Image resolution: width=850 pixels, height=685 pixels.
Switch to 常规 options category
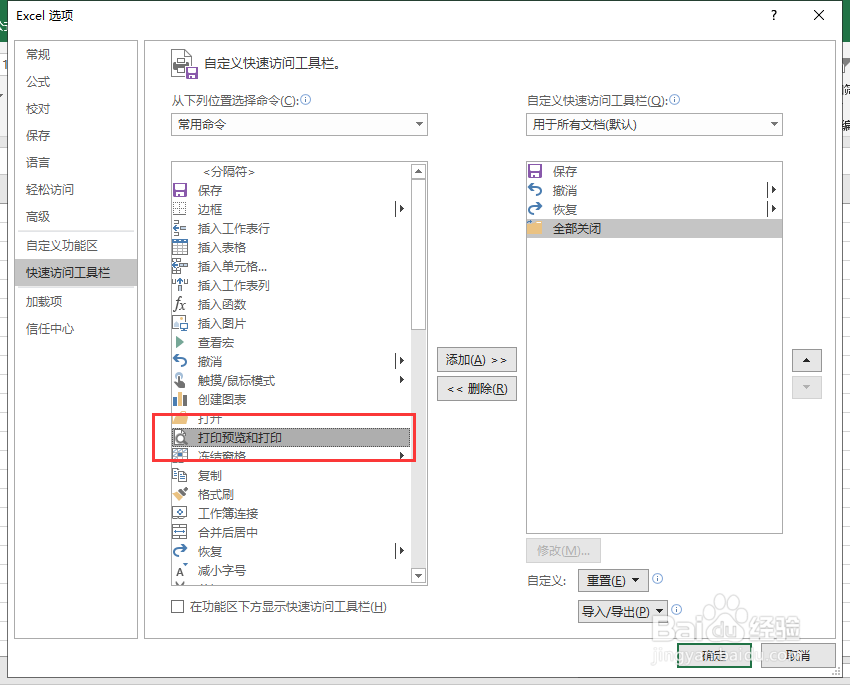76,54
